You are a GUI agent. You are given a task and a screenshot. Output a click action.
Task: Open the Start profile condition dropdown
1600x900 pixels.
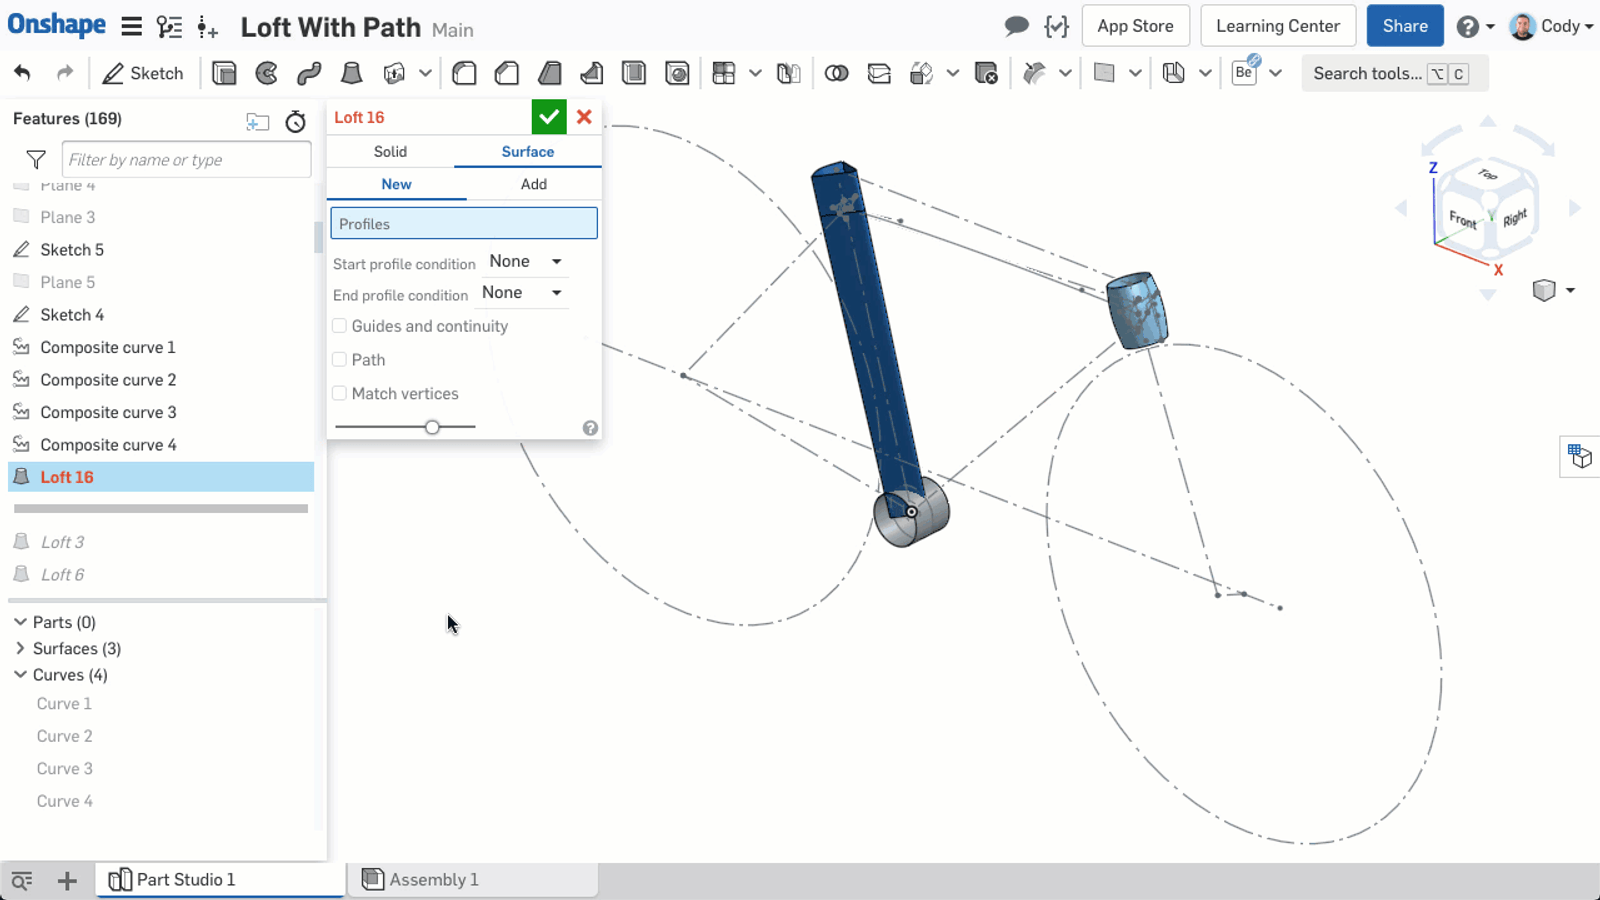click(x=524, y=260)
